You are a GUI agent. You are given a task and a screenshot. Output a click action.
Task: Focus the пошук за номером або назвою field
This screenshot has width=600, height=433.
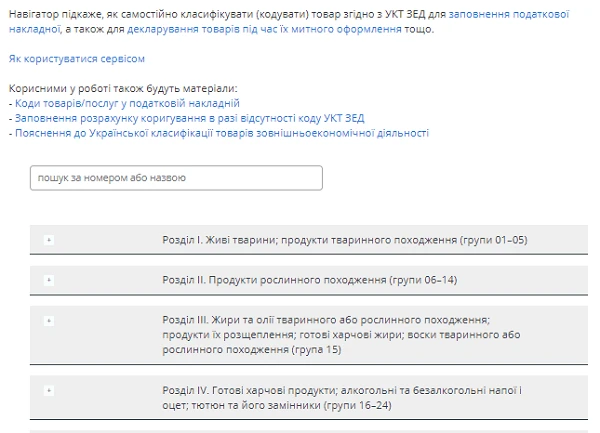176,178
